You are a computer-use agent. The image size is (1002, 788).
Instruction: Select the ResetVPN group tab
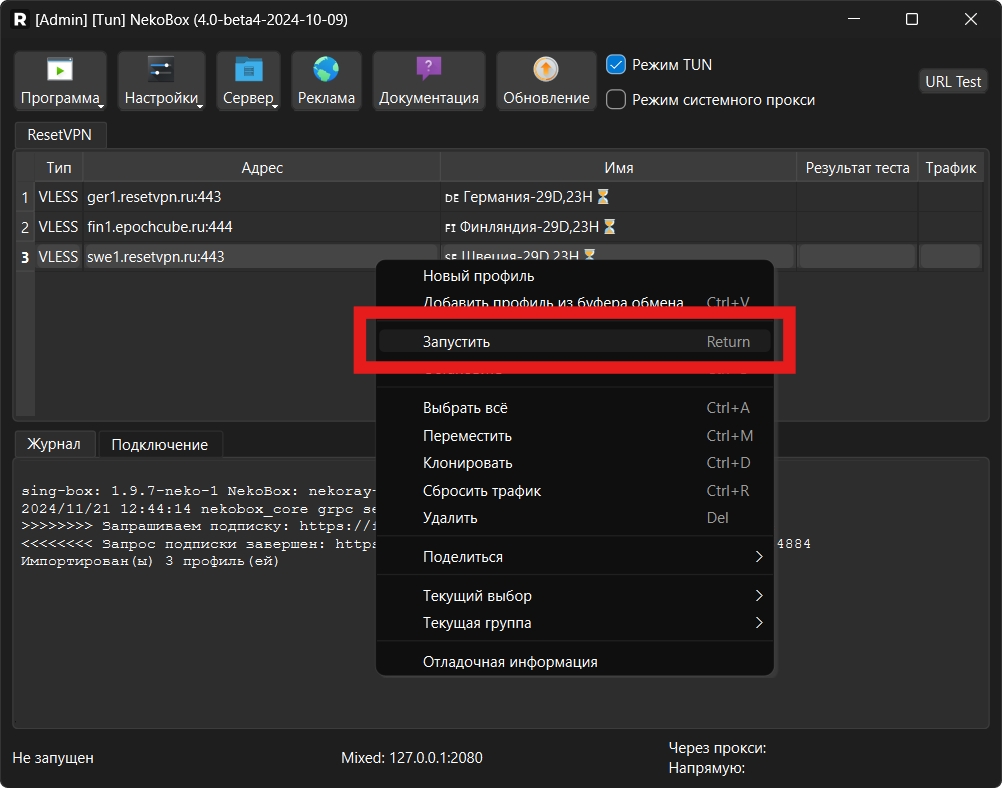tap(59, 134)
